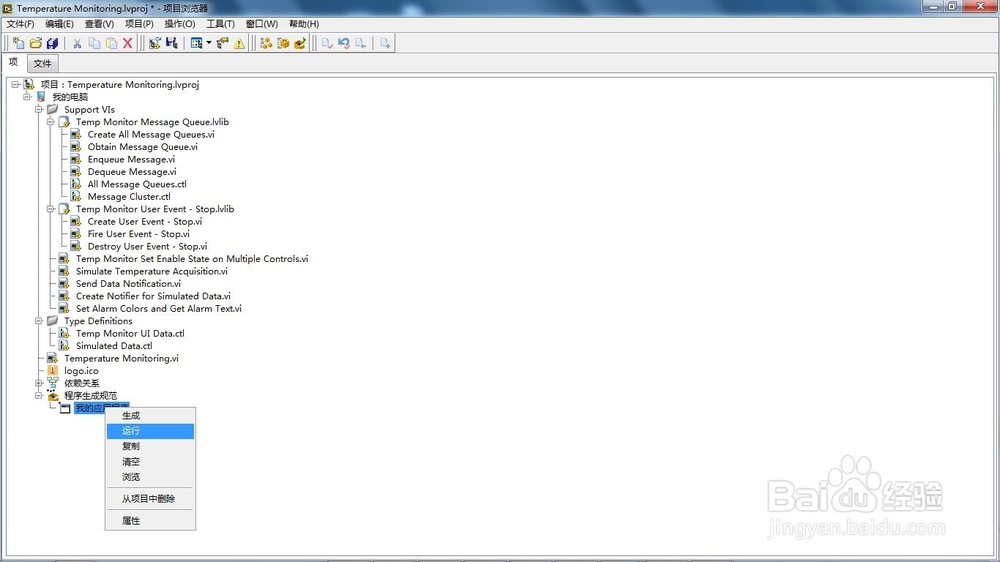
Task: Open the 窗口(W) menu
Action: point(261,24)
